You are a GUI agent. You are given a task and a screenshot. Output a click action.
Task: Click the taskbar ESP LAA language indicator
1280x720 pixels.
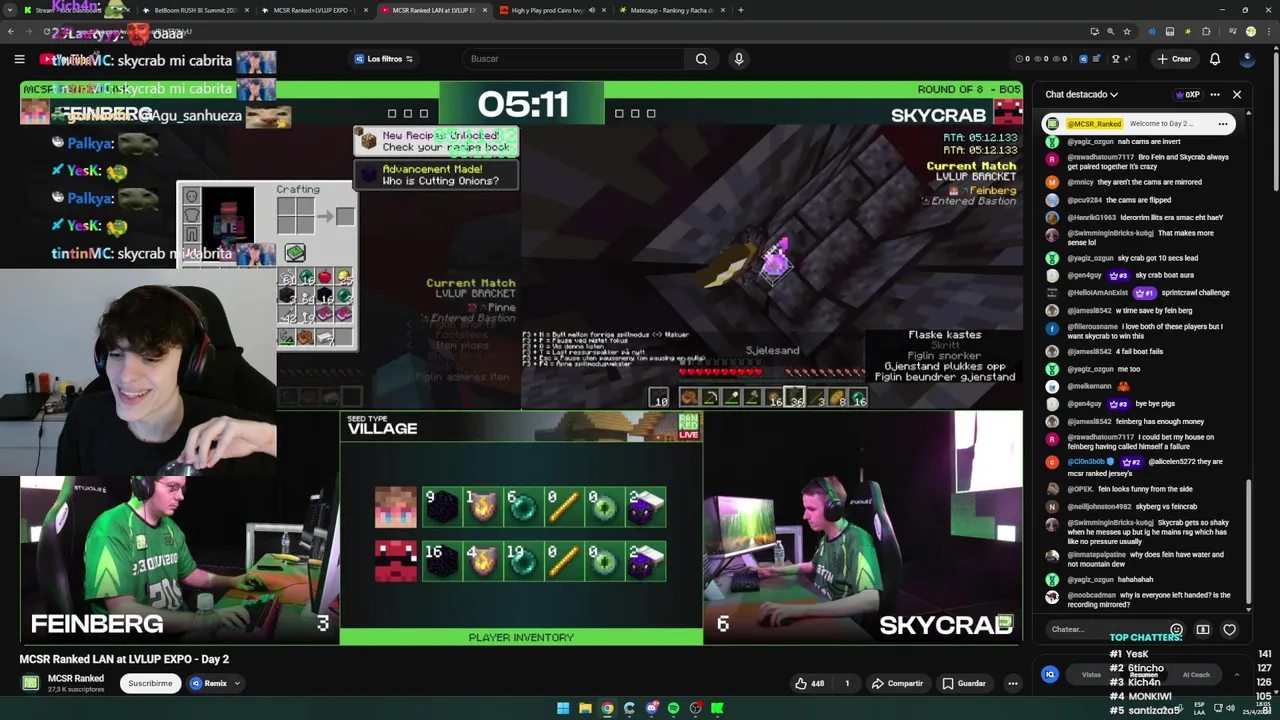(x=1199, y=708)
